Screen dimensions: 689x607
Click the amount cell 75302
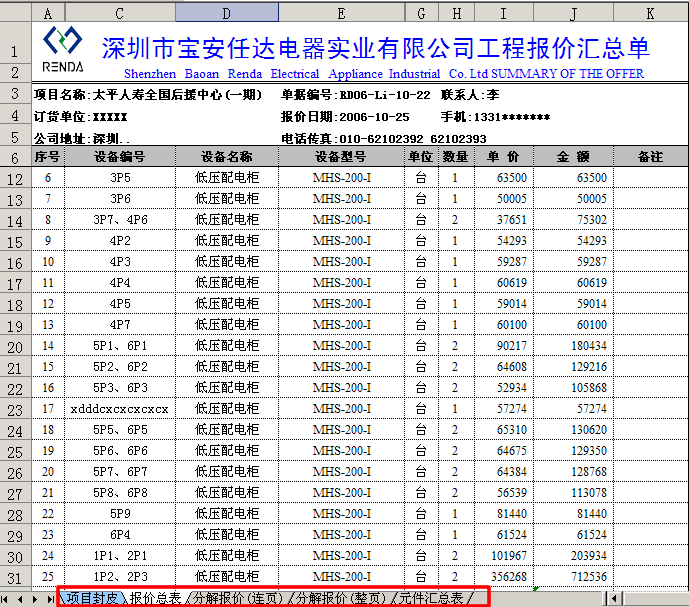(x=573, y=220)
